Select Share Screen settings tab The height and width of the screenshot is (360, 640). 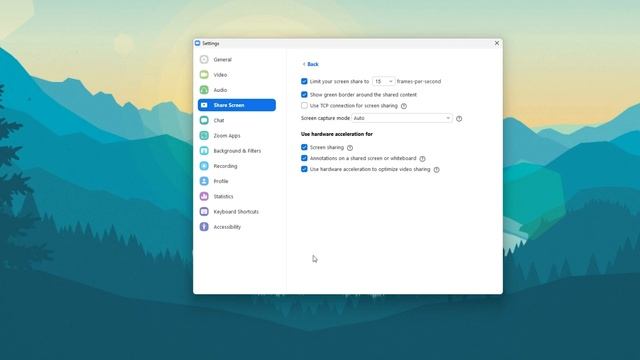237,105
